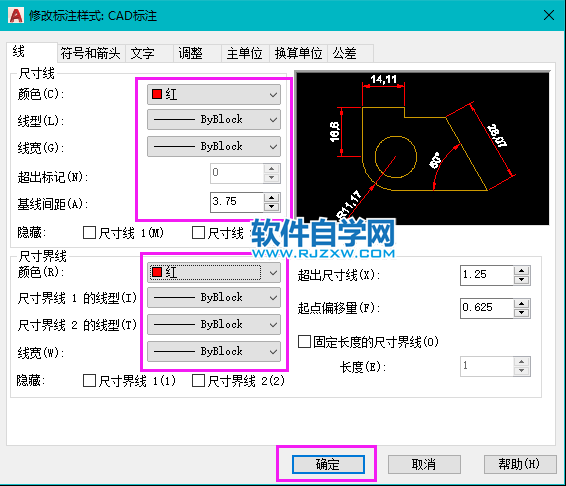
Task: Increase 起点偏移量(F) with up arrow
Action: click(522, 303)
